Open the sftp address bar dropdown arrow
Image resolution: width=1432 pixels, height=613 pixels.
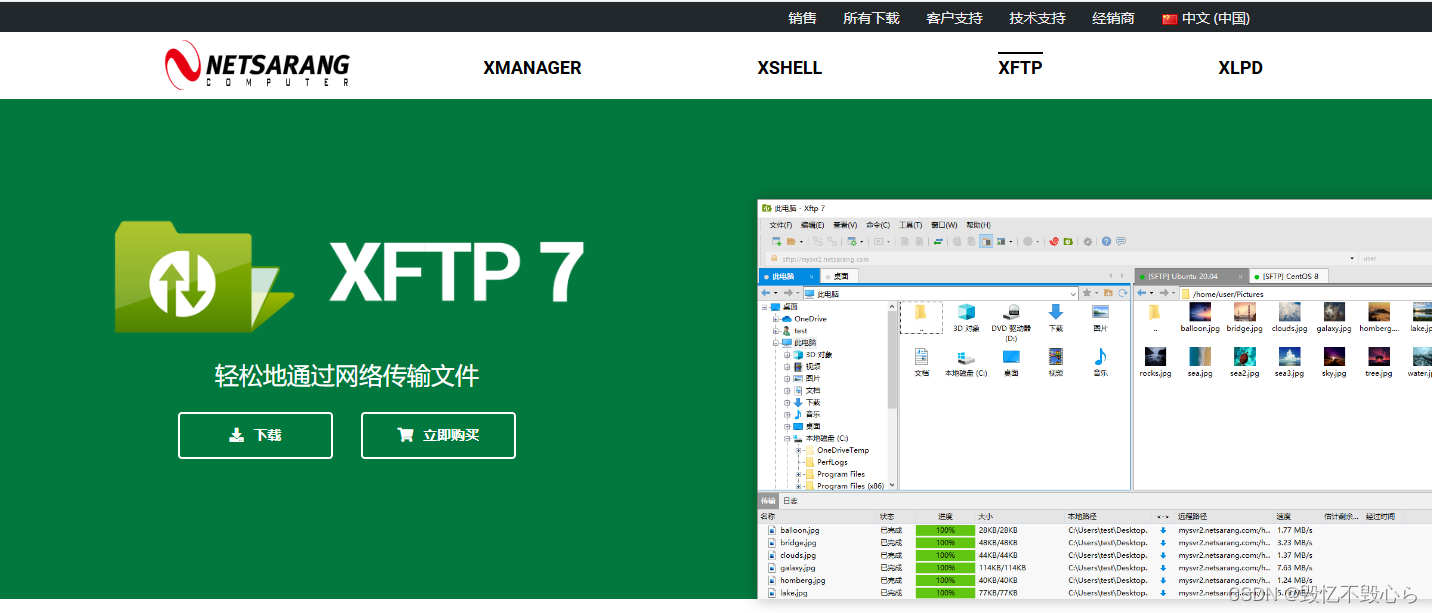pos(1352,258)
